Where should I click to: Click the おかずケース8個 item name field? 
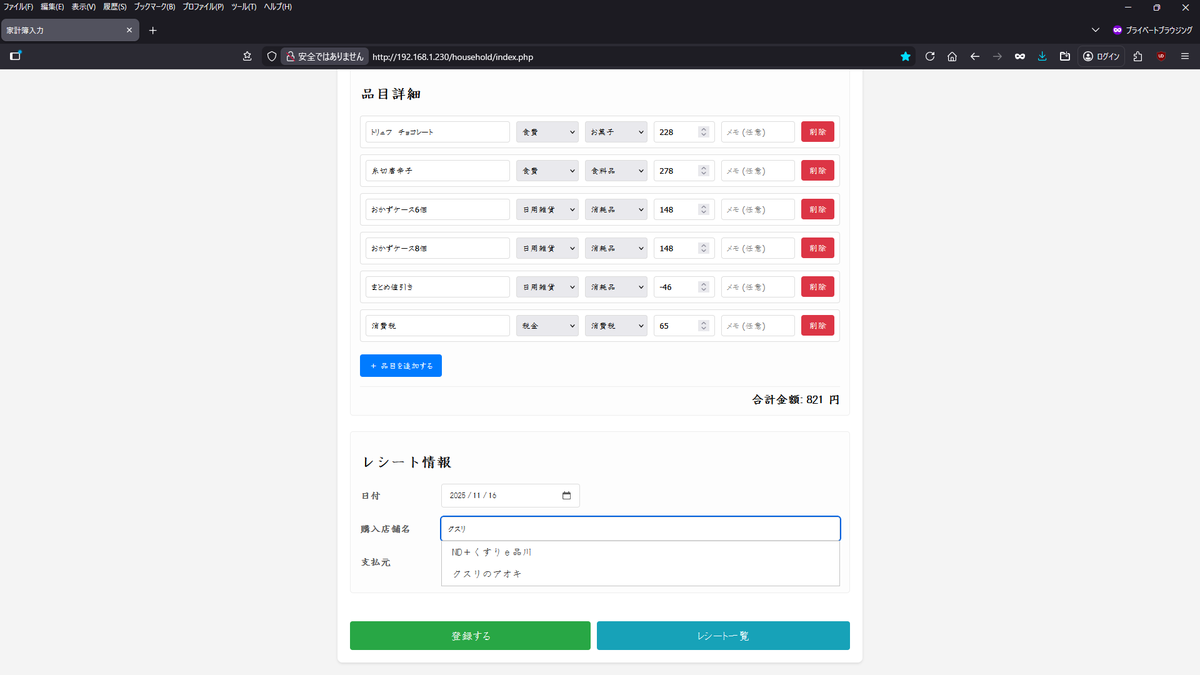(437, 248)
